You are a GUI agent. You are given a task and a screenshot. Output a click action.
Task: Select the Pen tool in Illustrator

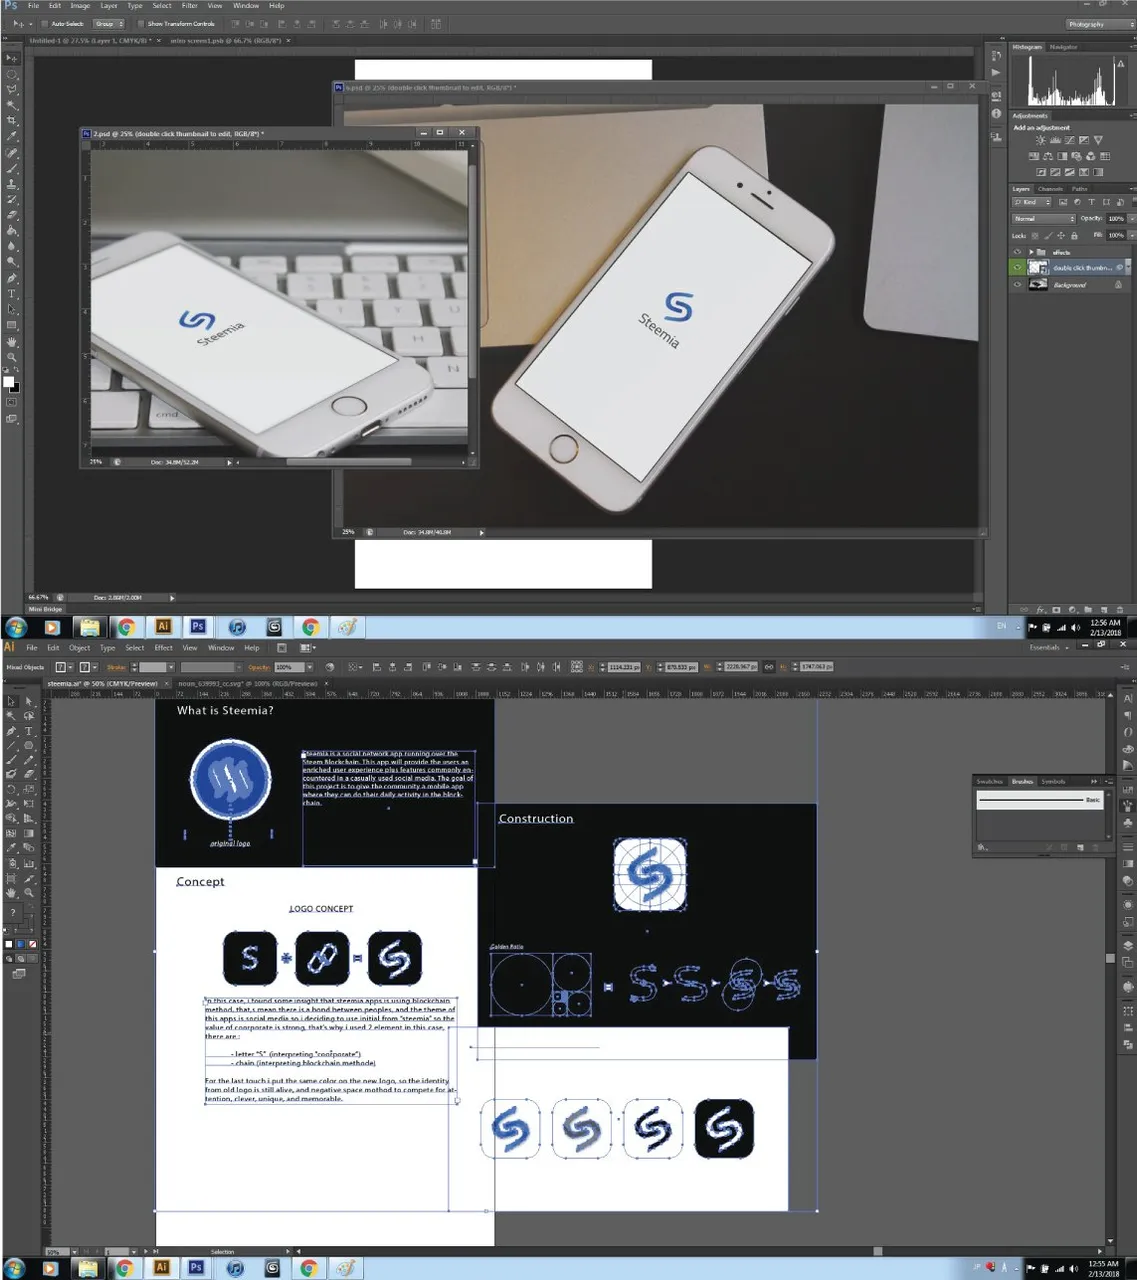click(11, 731)
